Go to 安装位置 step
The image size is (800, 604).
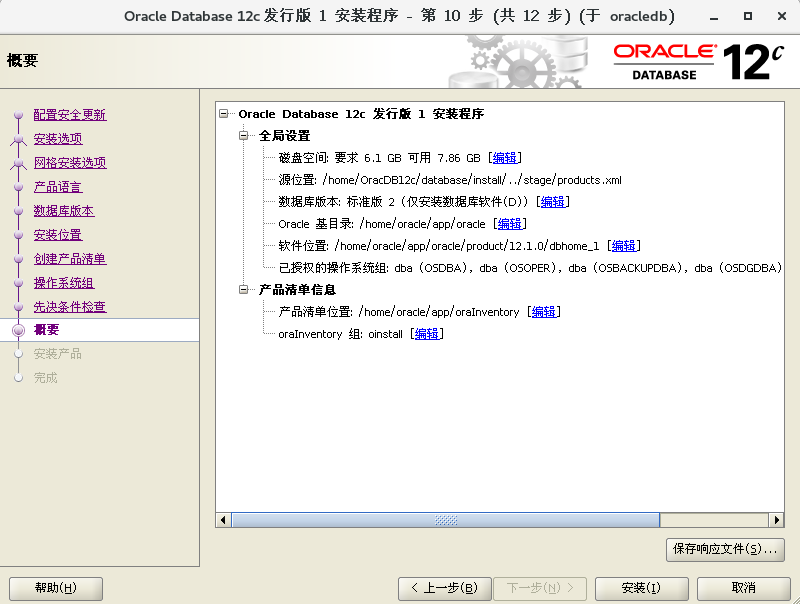[58, 235]
